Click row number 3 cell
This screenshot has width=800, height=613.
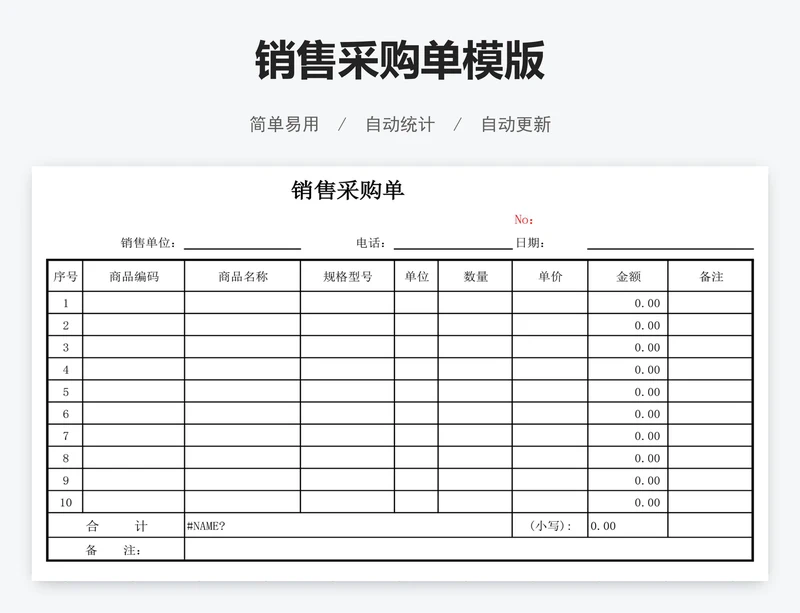pyautogui.click(x=65, y=347)
